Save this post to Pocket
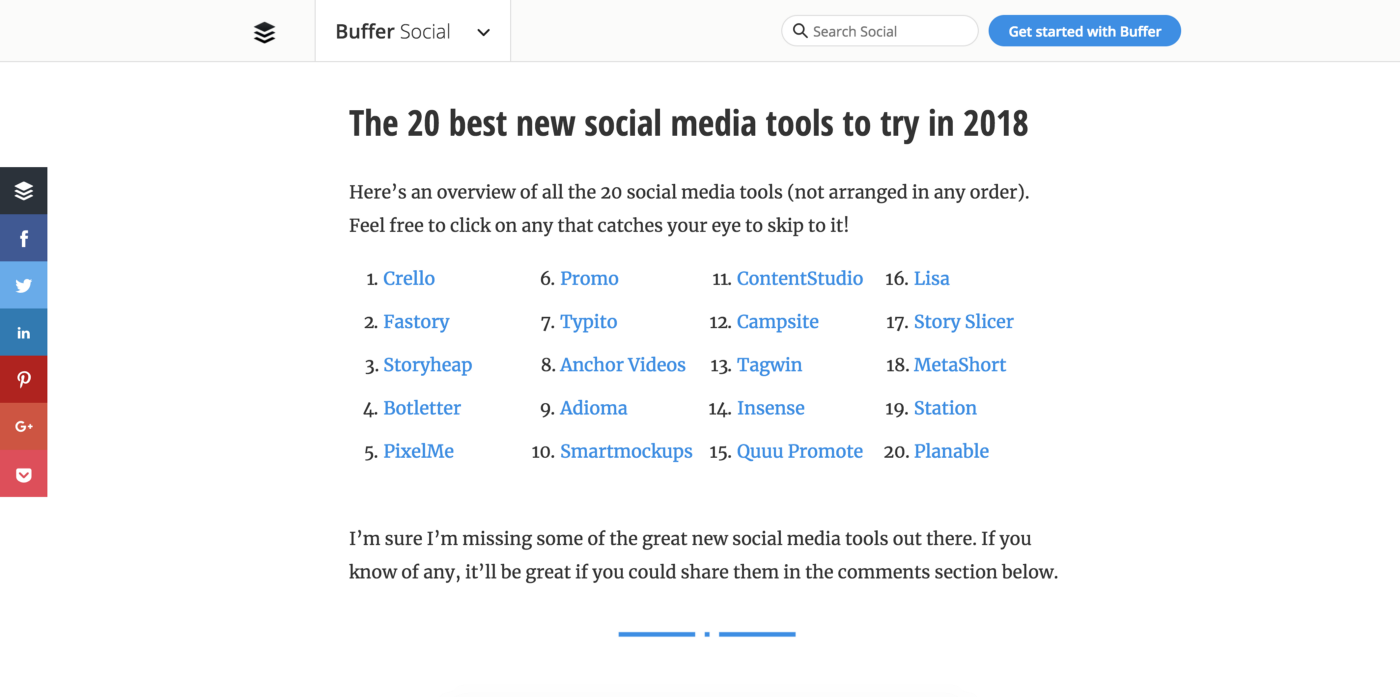The height and width of the screenshot is (697, 1400). 24,474
